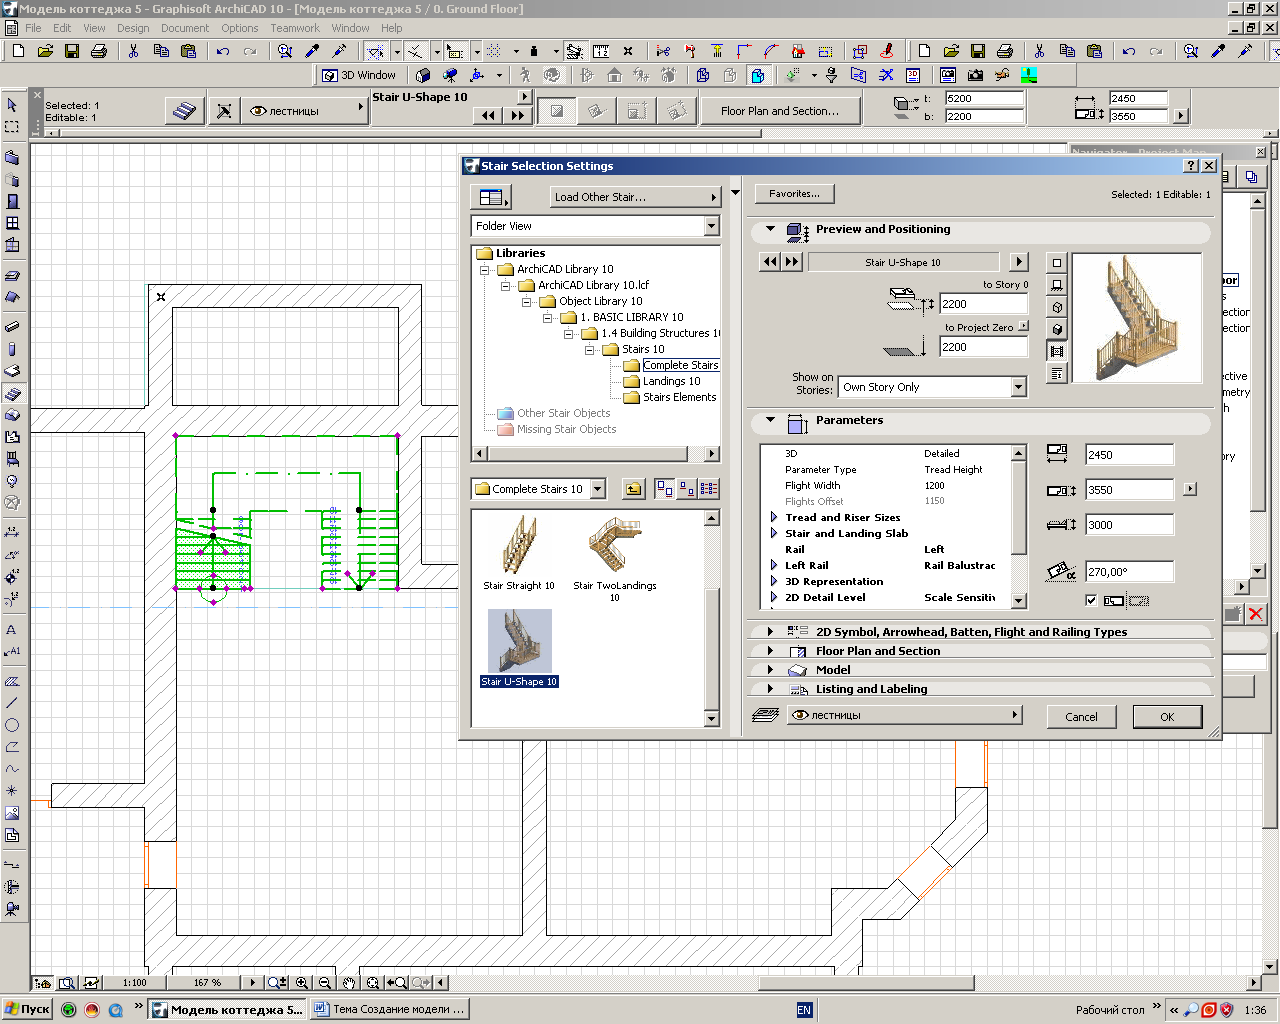Screen dimensions: 1280x1024
Task: Click the Floor Plan and Section... button
Action: pos(780,111)
